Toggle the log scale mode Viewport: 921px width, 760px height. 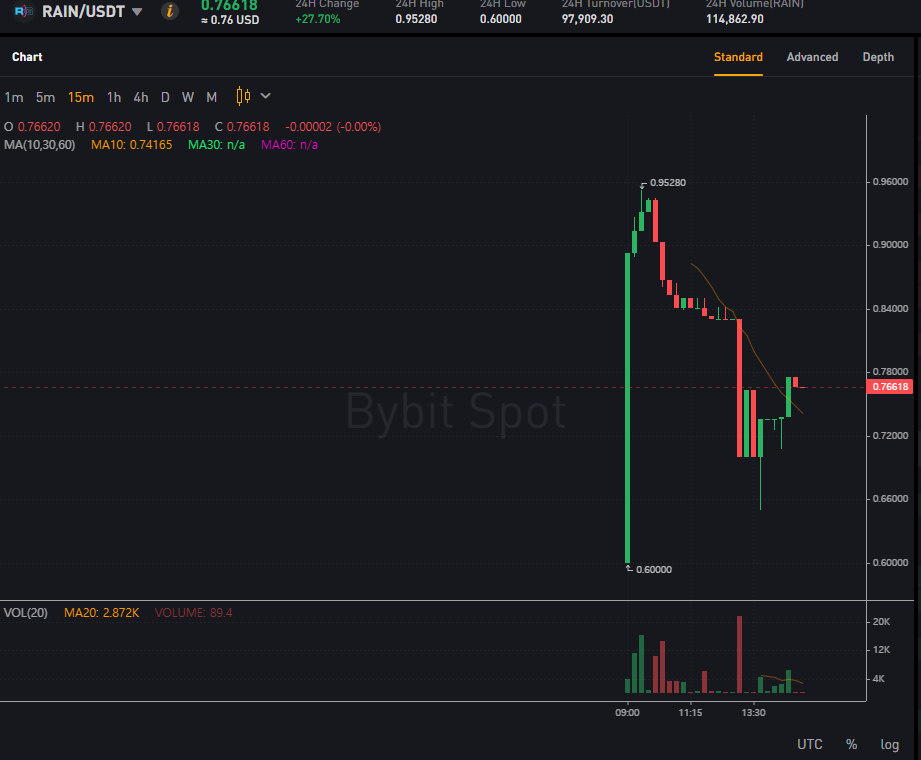coord(889,745)
